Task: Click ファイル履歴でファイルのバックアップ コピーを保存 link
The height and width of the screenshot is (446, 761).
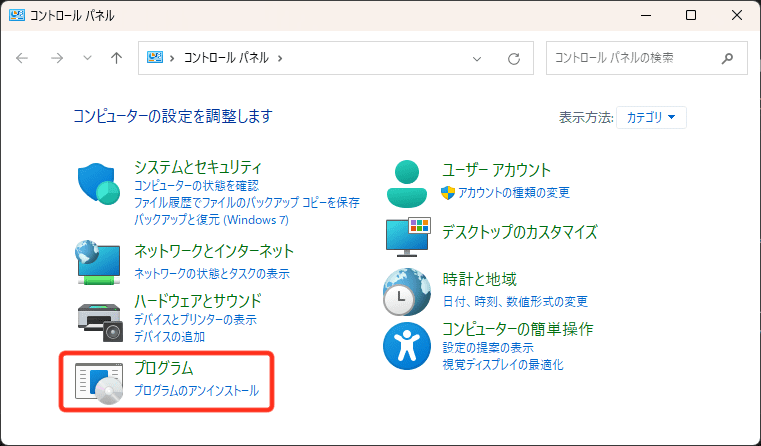Action: pyautogui.click(x=247, y=202)
